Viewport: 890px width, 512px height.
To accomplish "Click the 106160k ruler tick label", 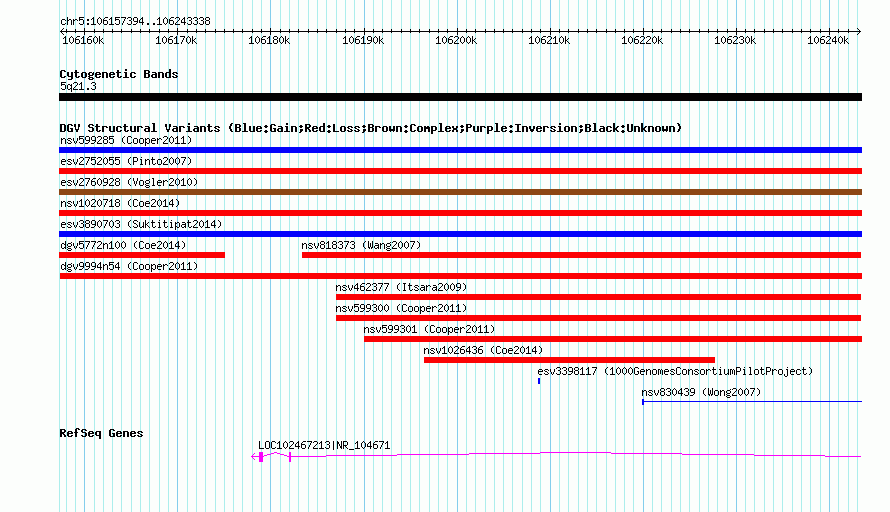I will (x=83, y=40).
